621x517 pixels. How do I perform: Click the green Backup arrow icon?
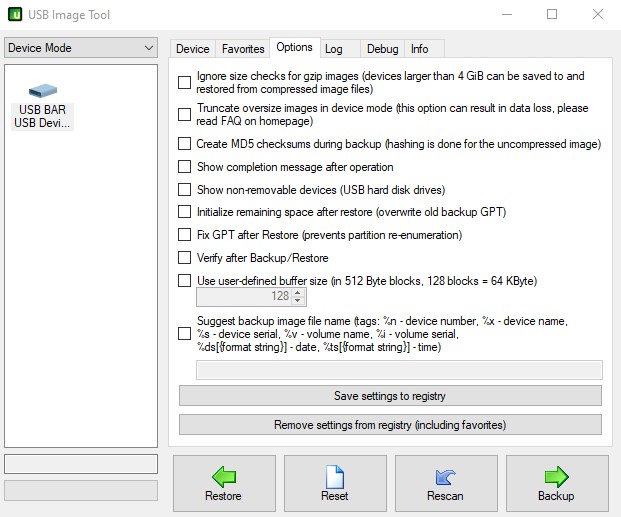tap(556, 476)
